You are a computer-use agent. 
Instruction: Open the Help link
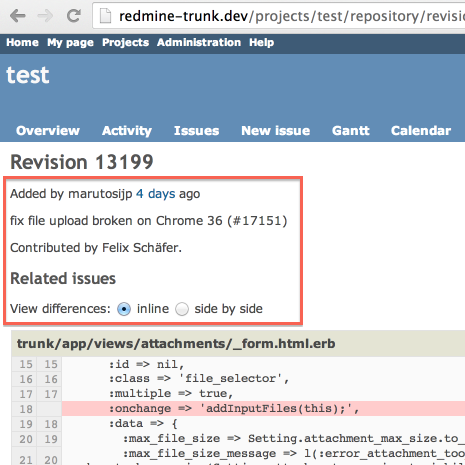click(x=262, y=42)
